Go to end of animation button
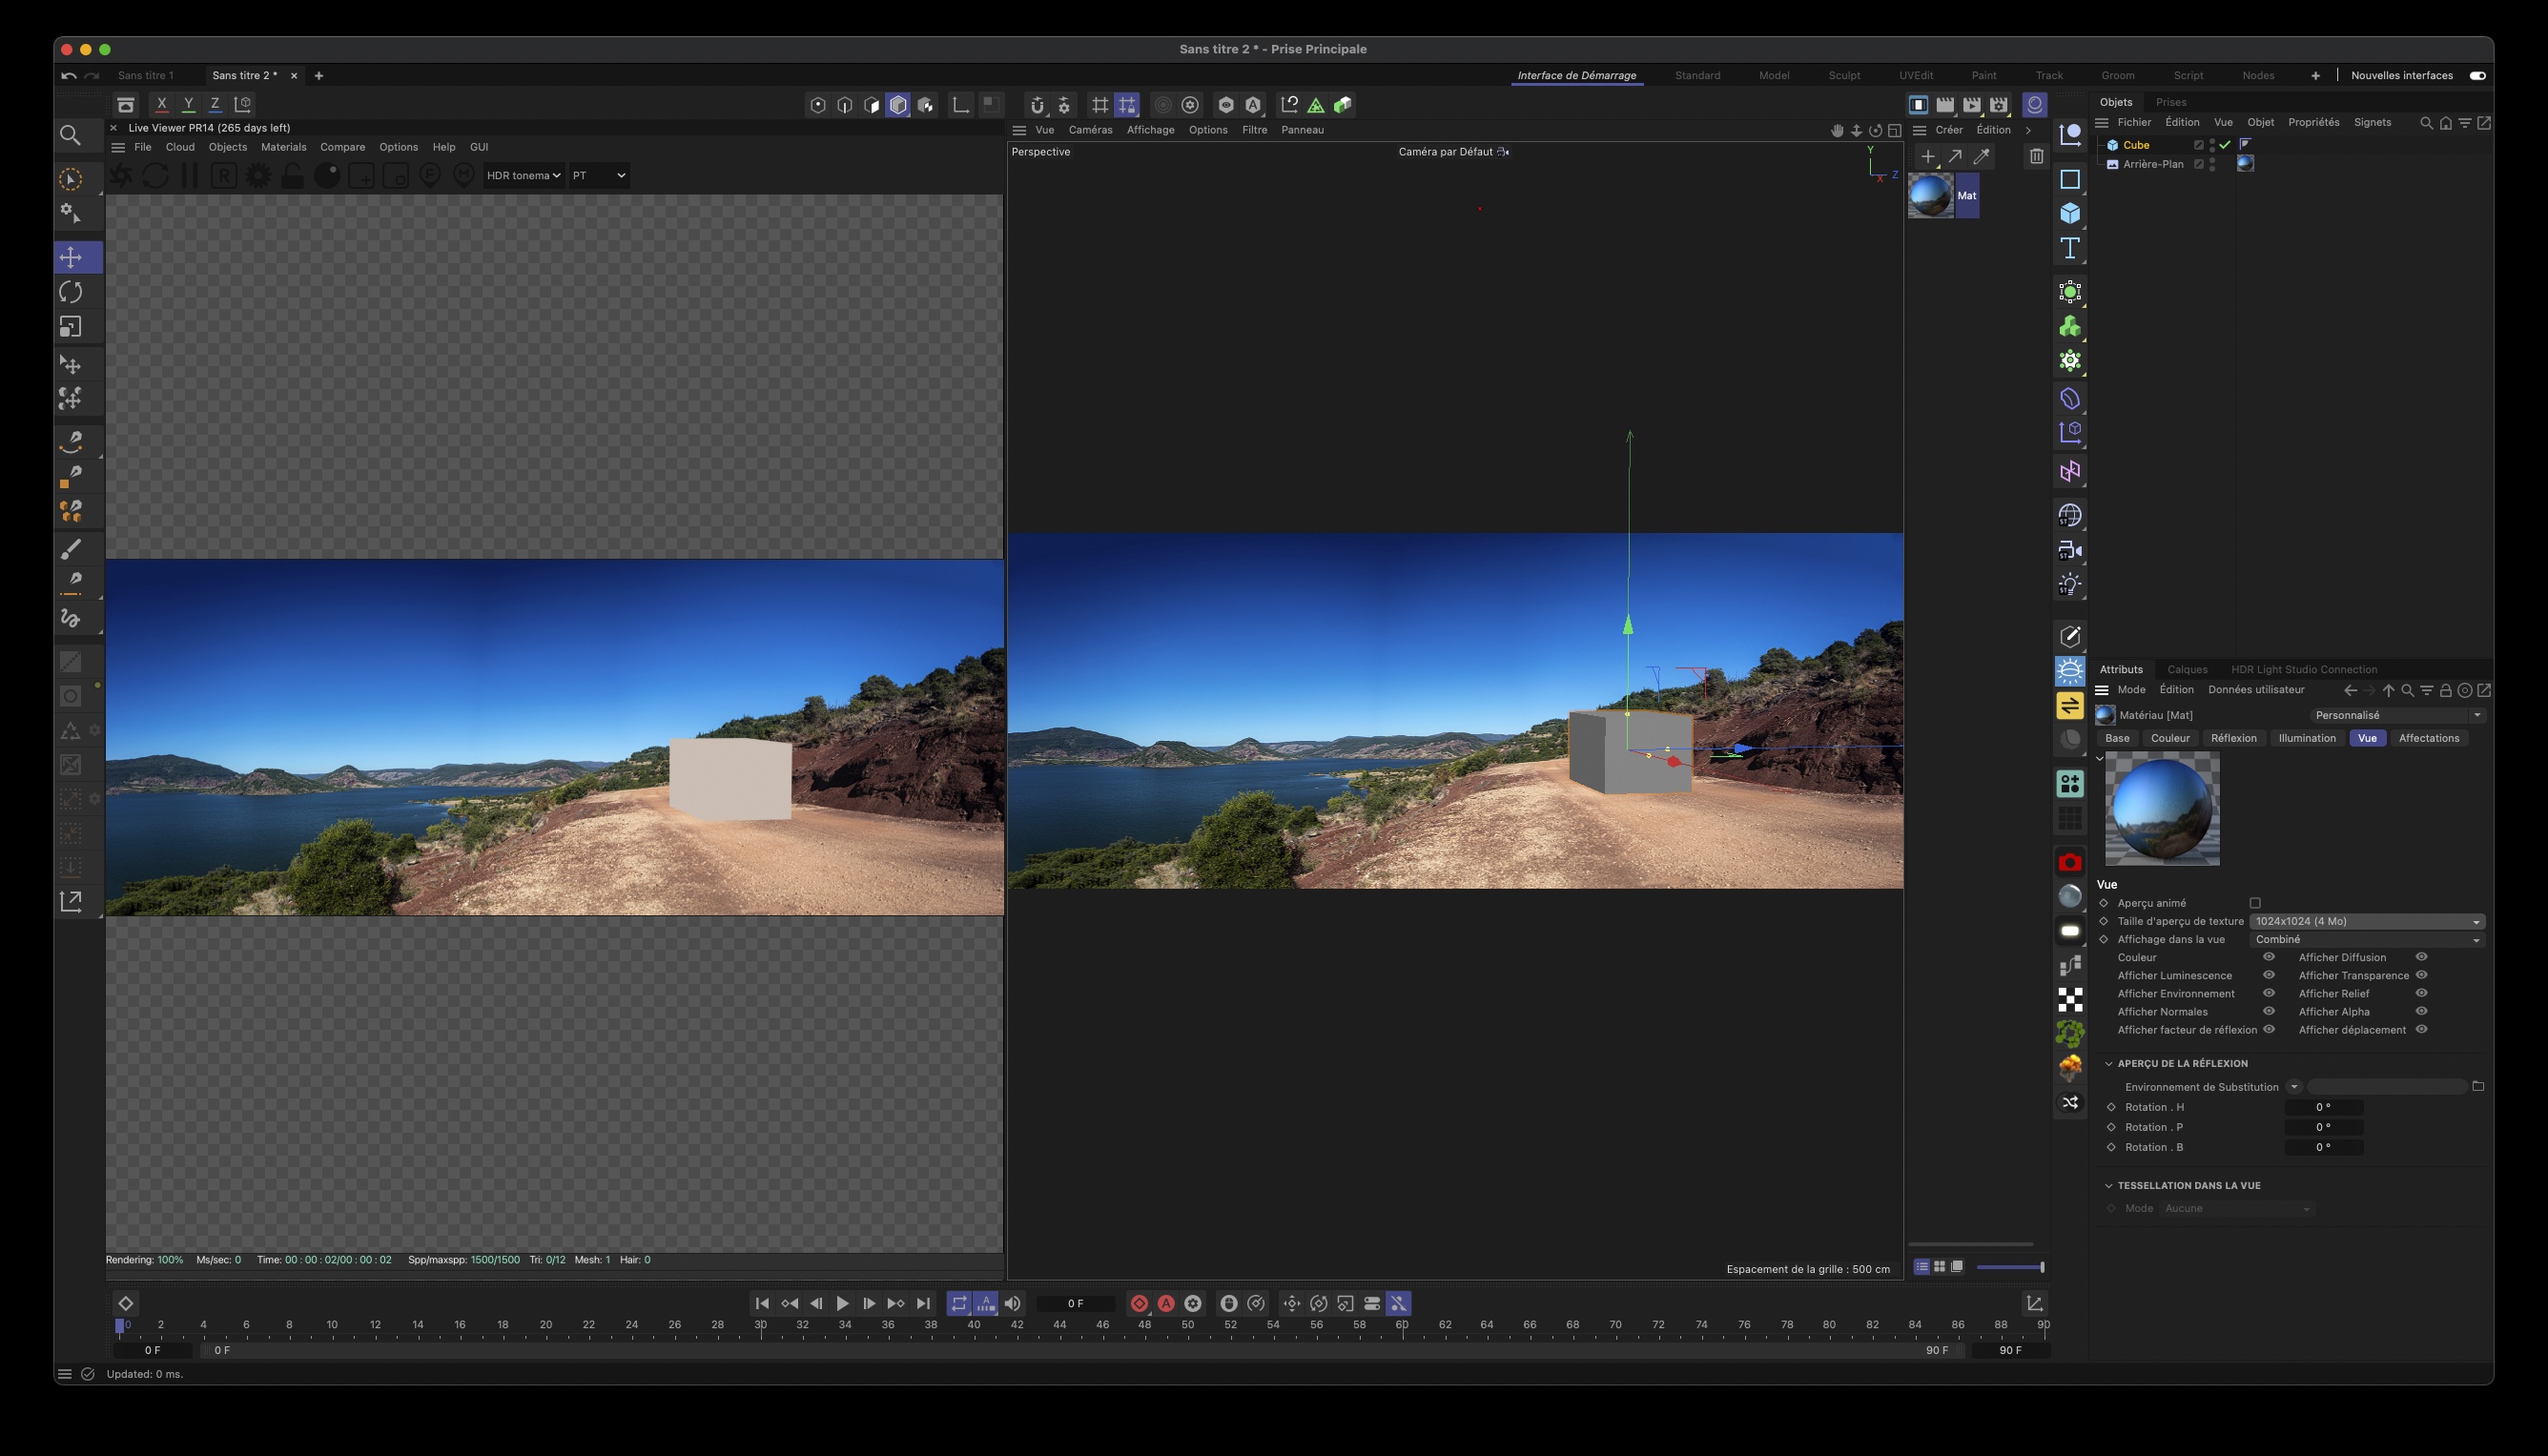The height and width of the screenshot is (1456, 2548). coord(923,1303)
